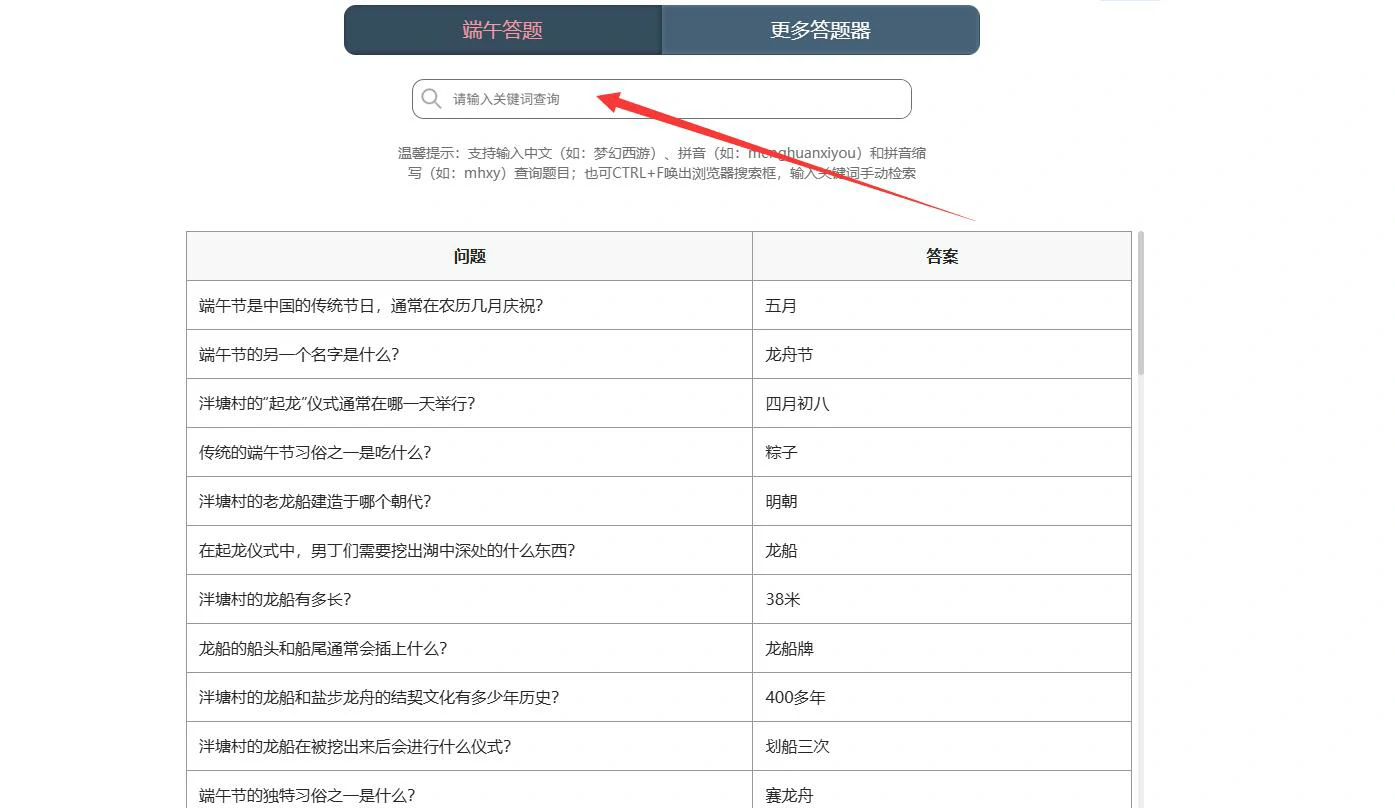Select question 端午节的另一个名字是什么?
Image resolution: width=1395 pixels, height=808 pixels.
[469, 354]
